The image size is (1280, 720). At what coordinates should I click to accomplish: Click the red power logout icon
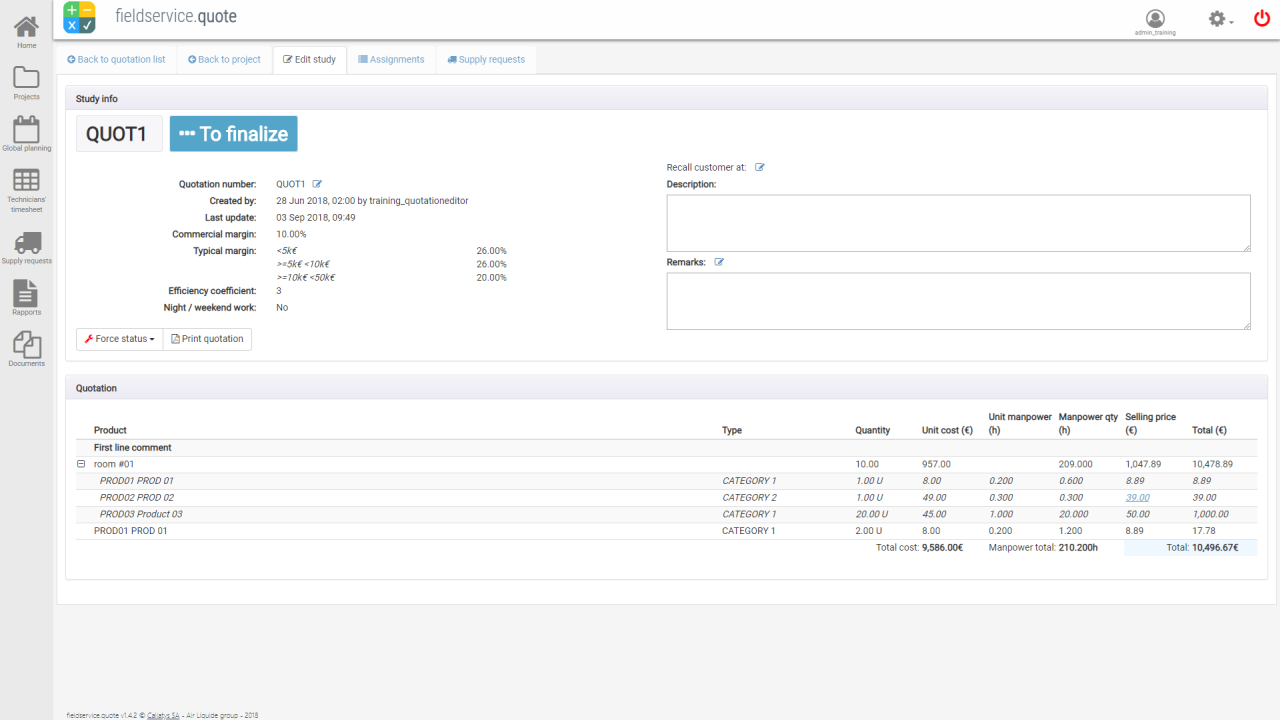pyautogui.click(x=1262, y=18)
